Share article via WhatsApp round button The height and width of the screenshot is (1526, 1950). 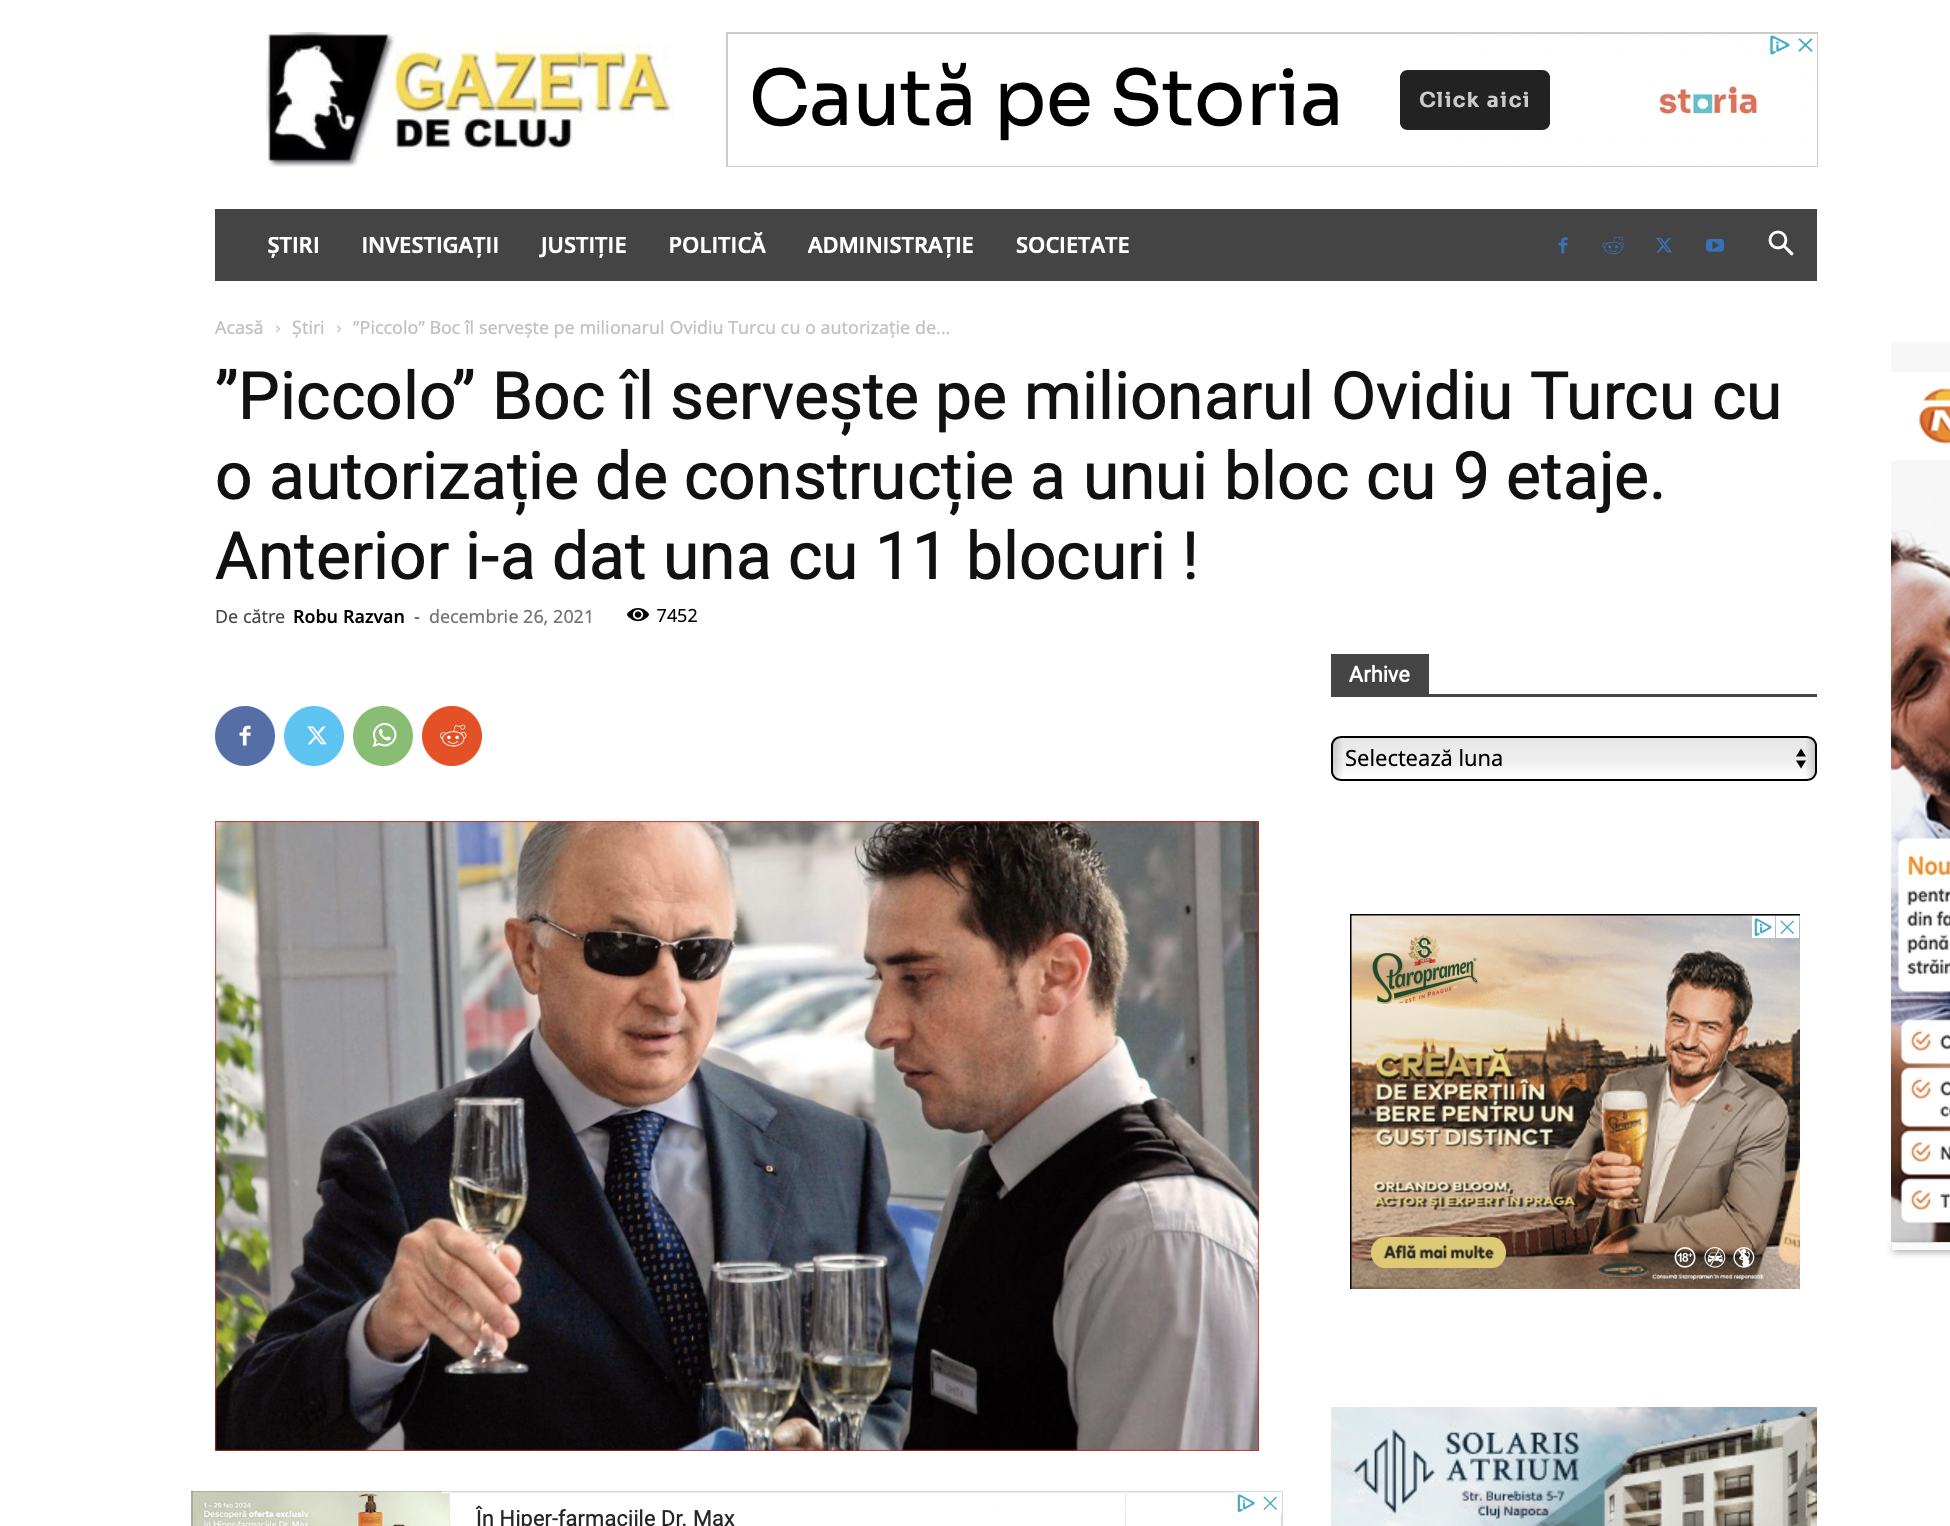(383, 736)
